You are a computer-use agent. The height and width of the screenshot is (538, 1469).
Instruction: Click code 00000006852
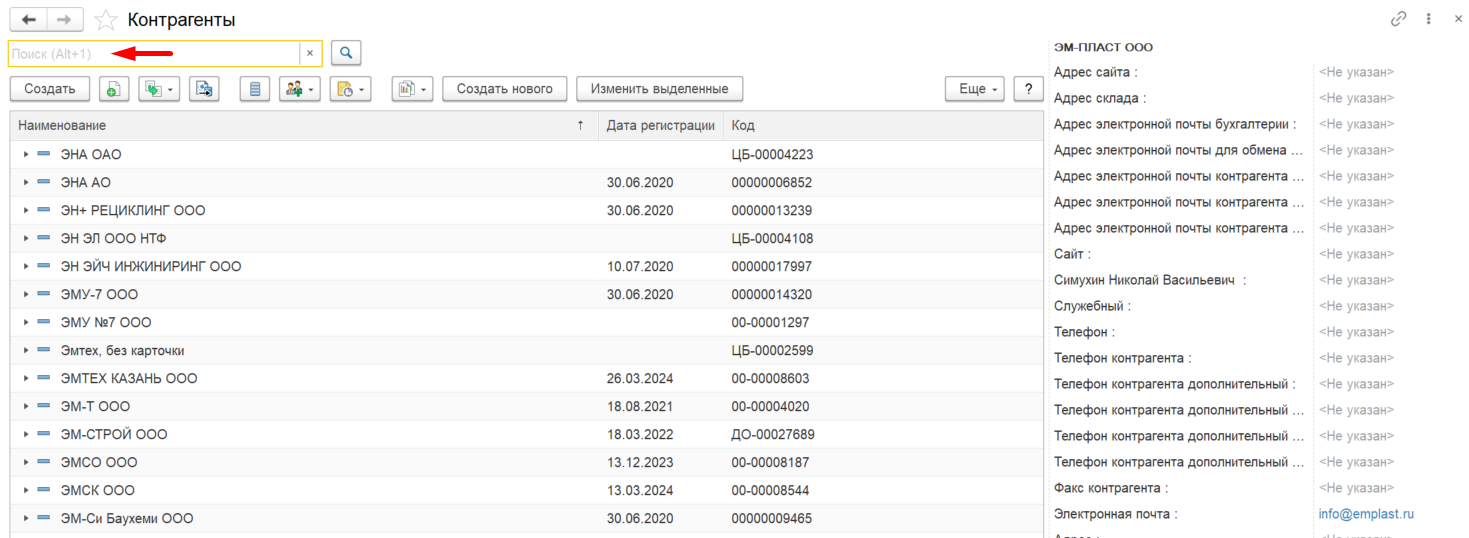(772, 183)
